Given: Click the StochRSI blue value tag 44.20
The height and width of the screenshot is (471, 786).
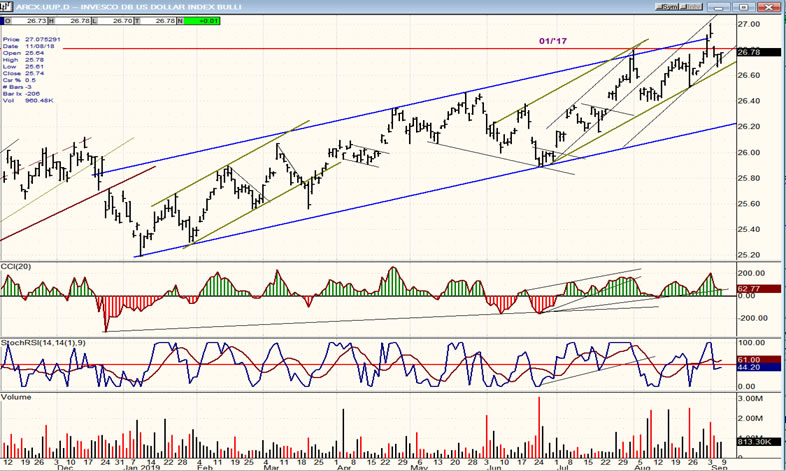Looking at the screenshot, I should point(758,367).
